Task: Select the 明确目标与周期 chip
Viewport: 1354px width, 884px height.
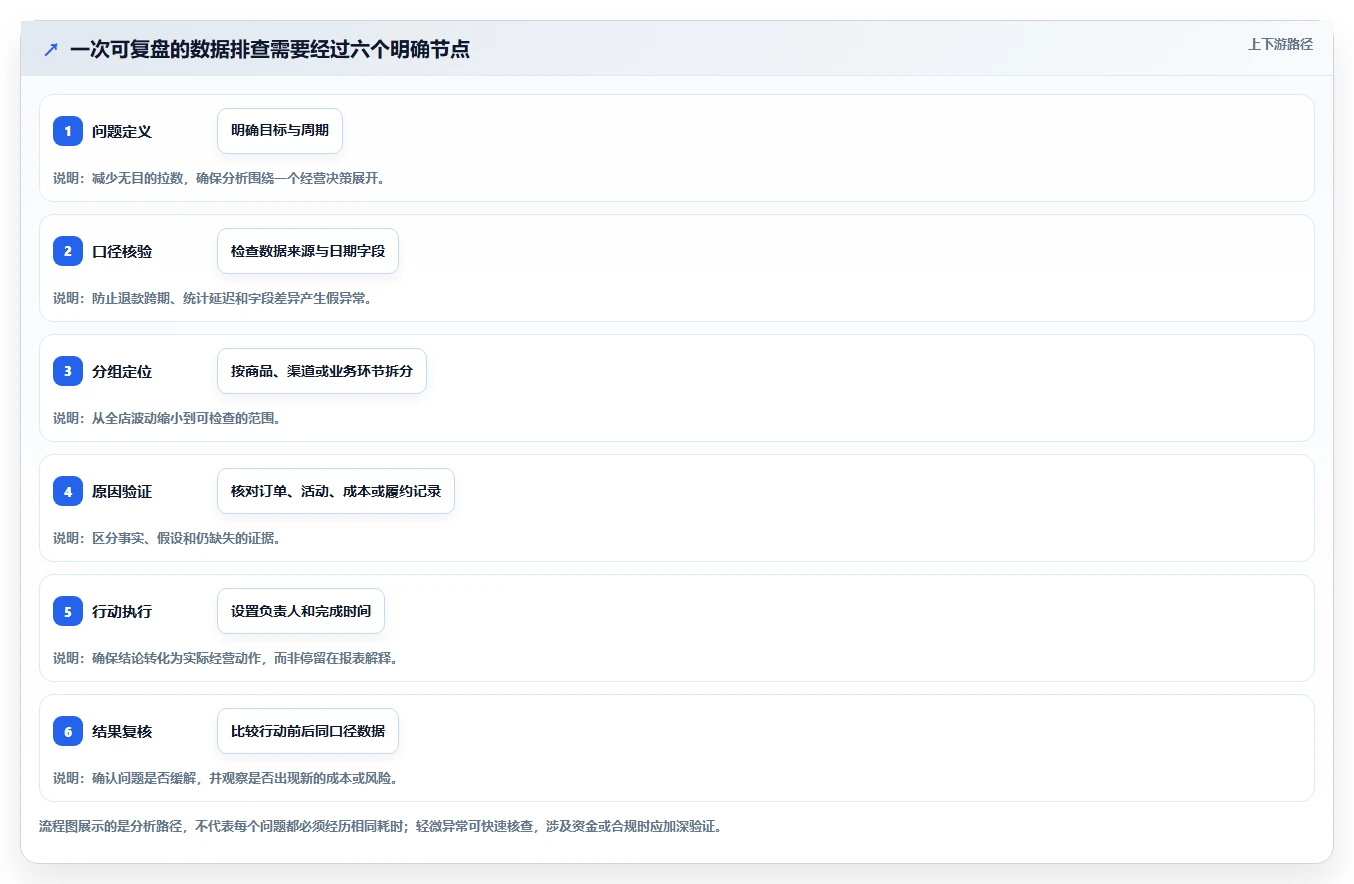Action: 280,131
